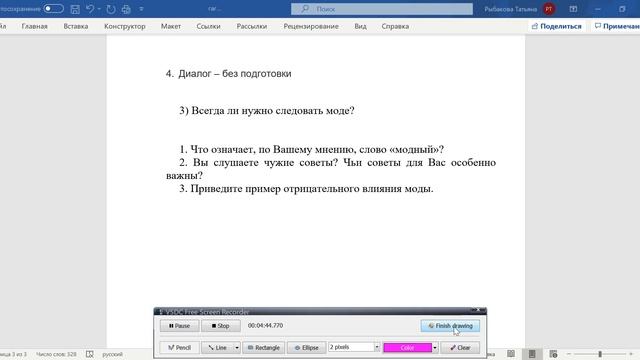
Task: Click the Clear drawing button
Action: tap(460, 347)
